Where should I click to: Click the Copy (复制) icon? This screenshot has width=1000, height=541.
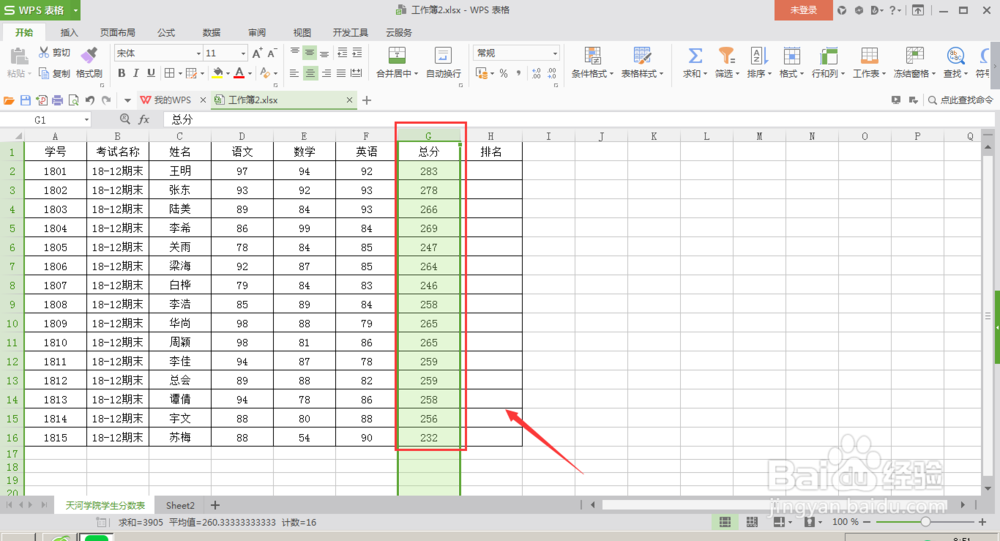point(44,73)
